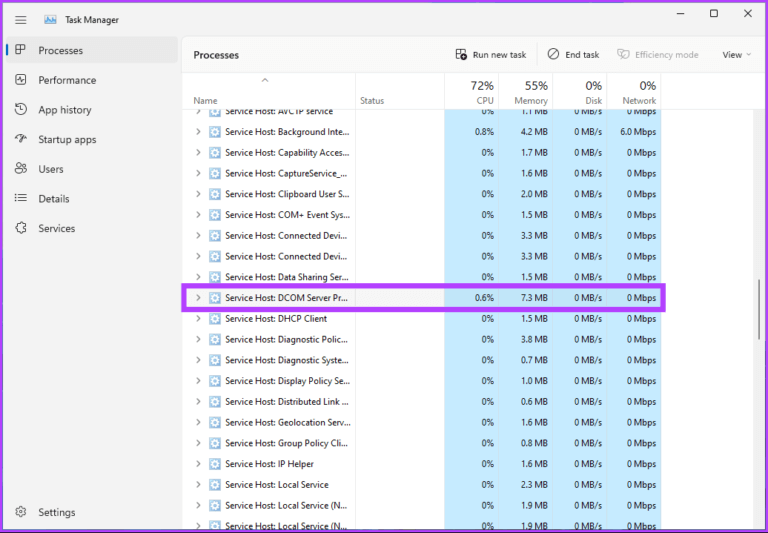Click the 7.3 MB memory value
The height and width of the screenshot is (533, 768).
534,298
